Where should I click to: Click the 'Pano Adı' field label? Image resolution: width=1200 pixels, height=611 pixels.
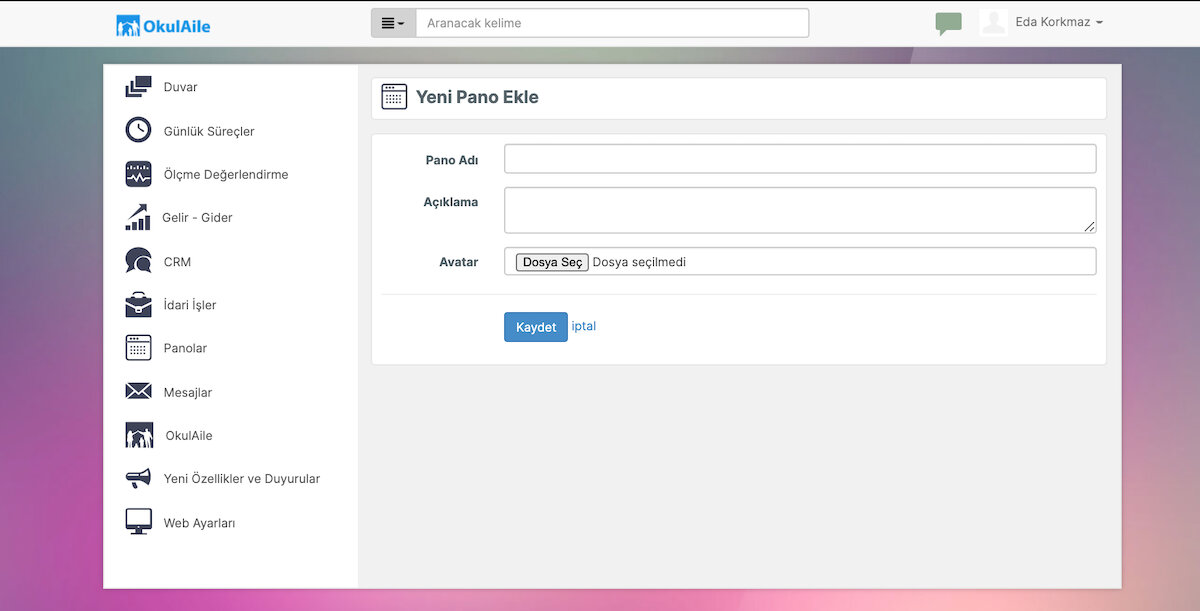click(x=452, y=160)
